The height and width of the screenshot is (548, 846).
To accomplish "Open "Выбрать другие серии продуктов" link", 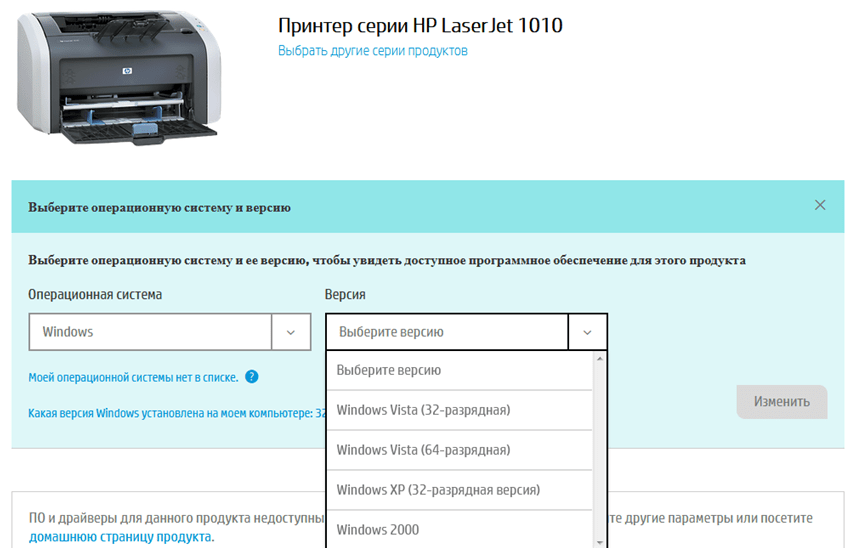I will click(372, 51).
